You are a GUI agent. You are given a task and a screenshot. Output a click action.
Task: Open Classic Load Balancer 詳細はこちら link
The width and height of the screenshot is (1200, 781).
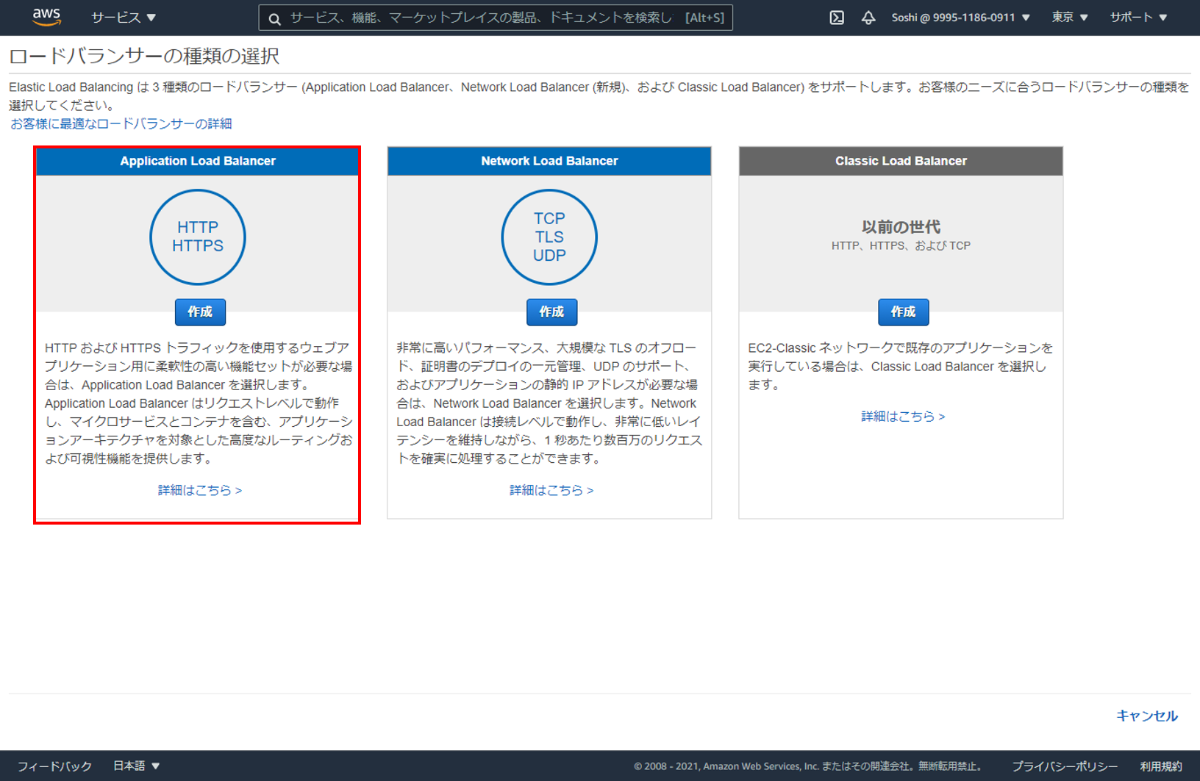(x=904, y=416)
